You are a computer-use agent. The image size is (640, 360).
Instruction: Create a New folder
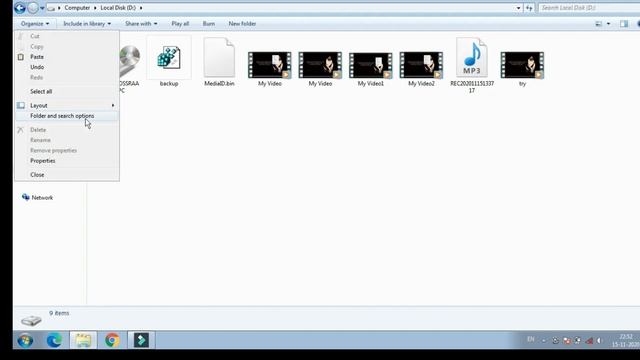point(242,24)
